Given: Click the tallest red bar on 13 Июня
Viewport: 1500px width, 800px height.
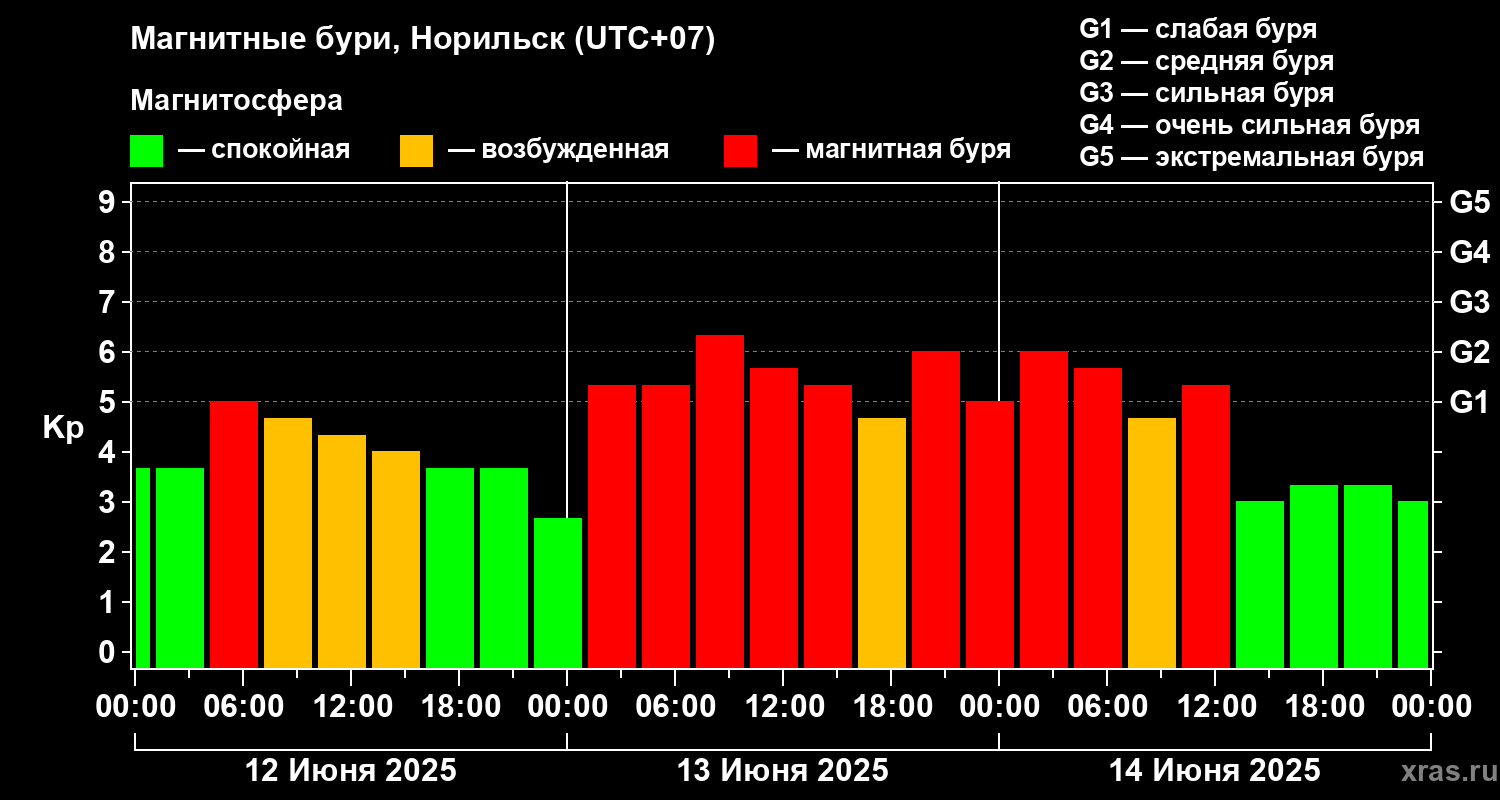Looking at the screenshot, I should [x=720, y=501].
